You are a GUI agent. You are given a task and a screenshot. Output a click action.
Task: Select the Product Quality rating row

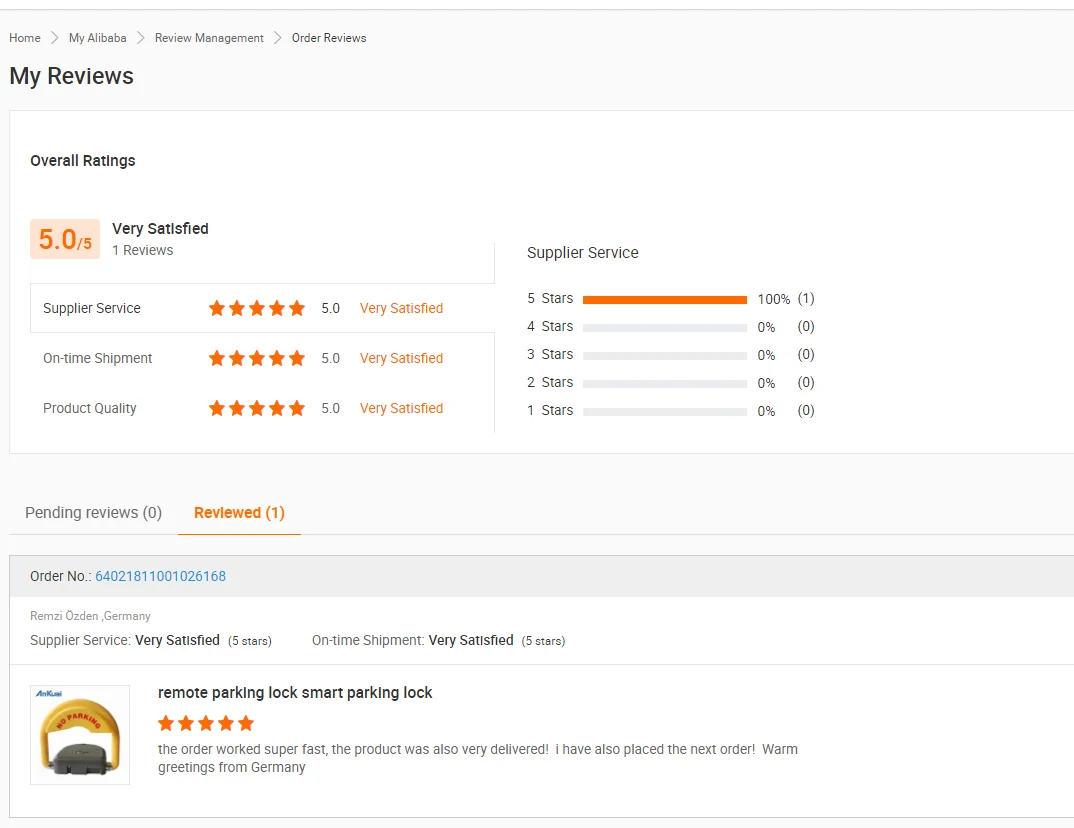click(262, 408)
